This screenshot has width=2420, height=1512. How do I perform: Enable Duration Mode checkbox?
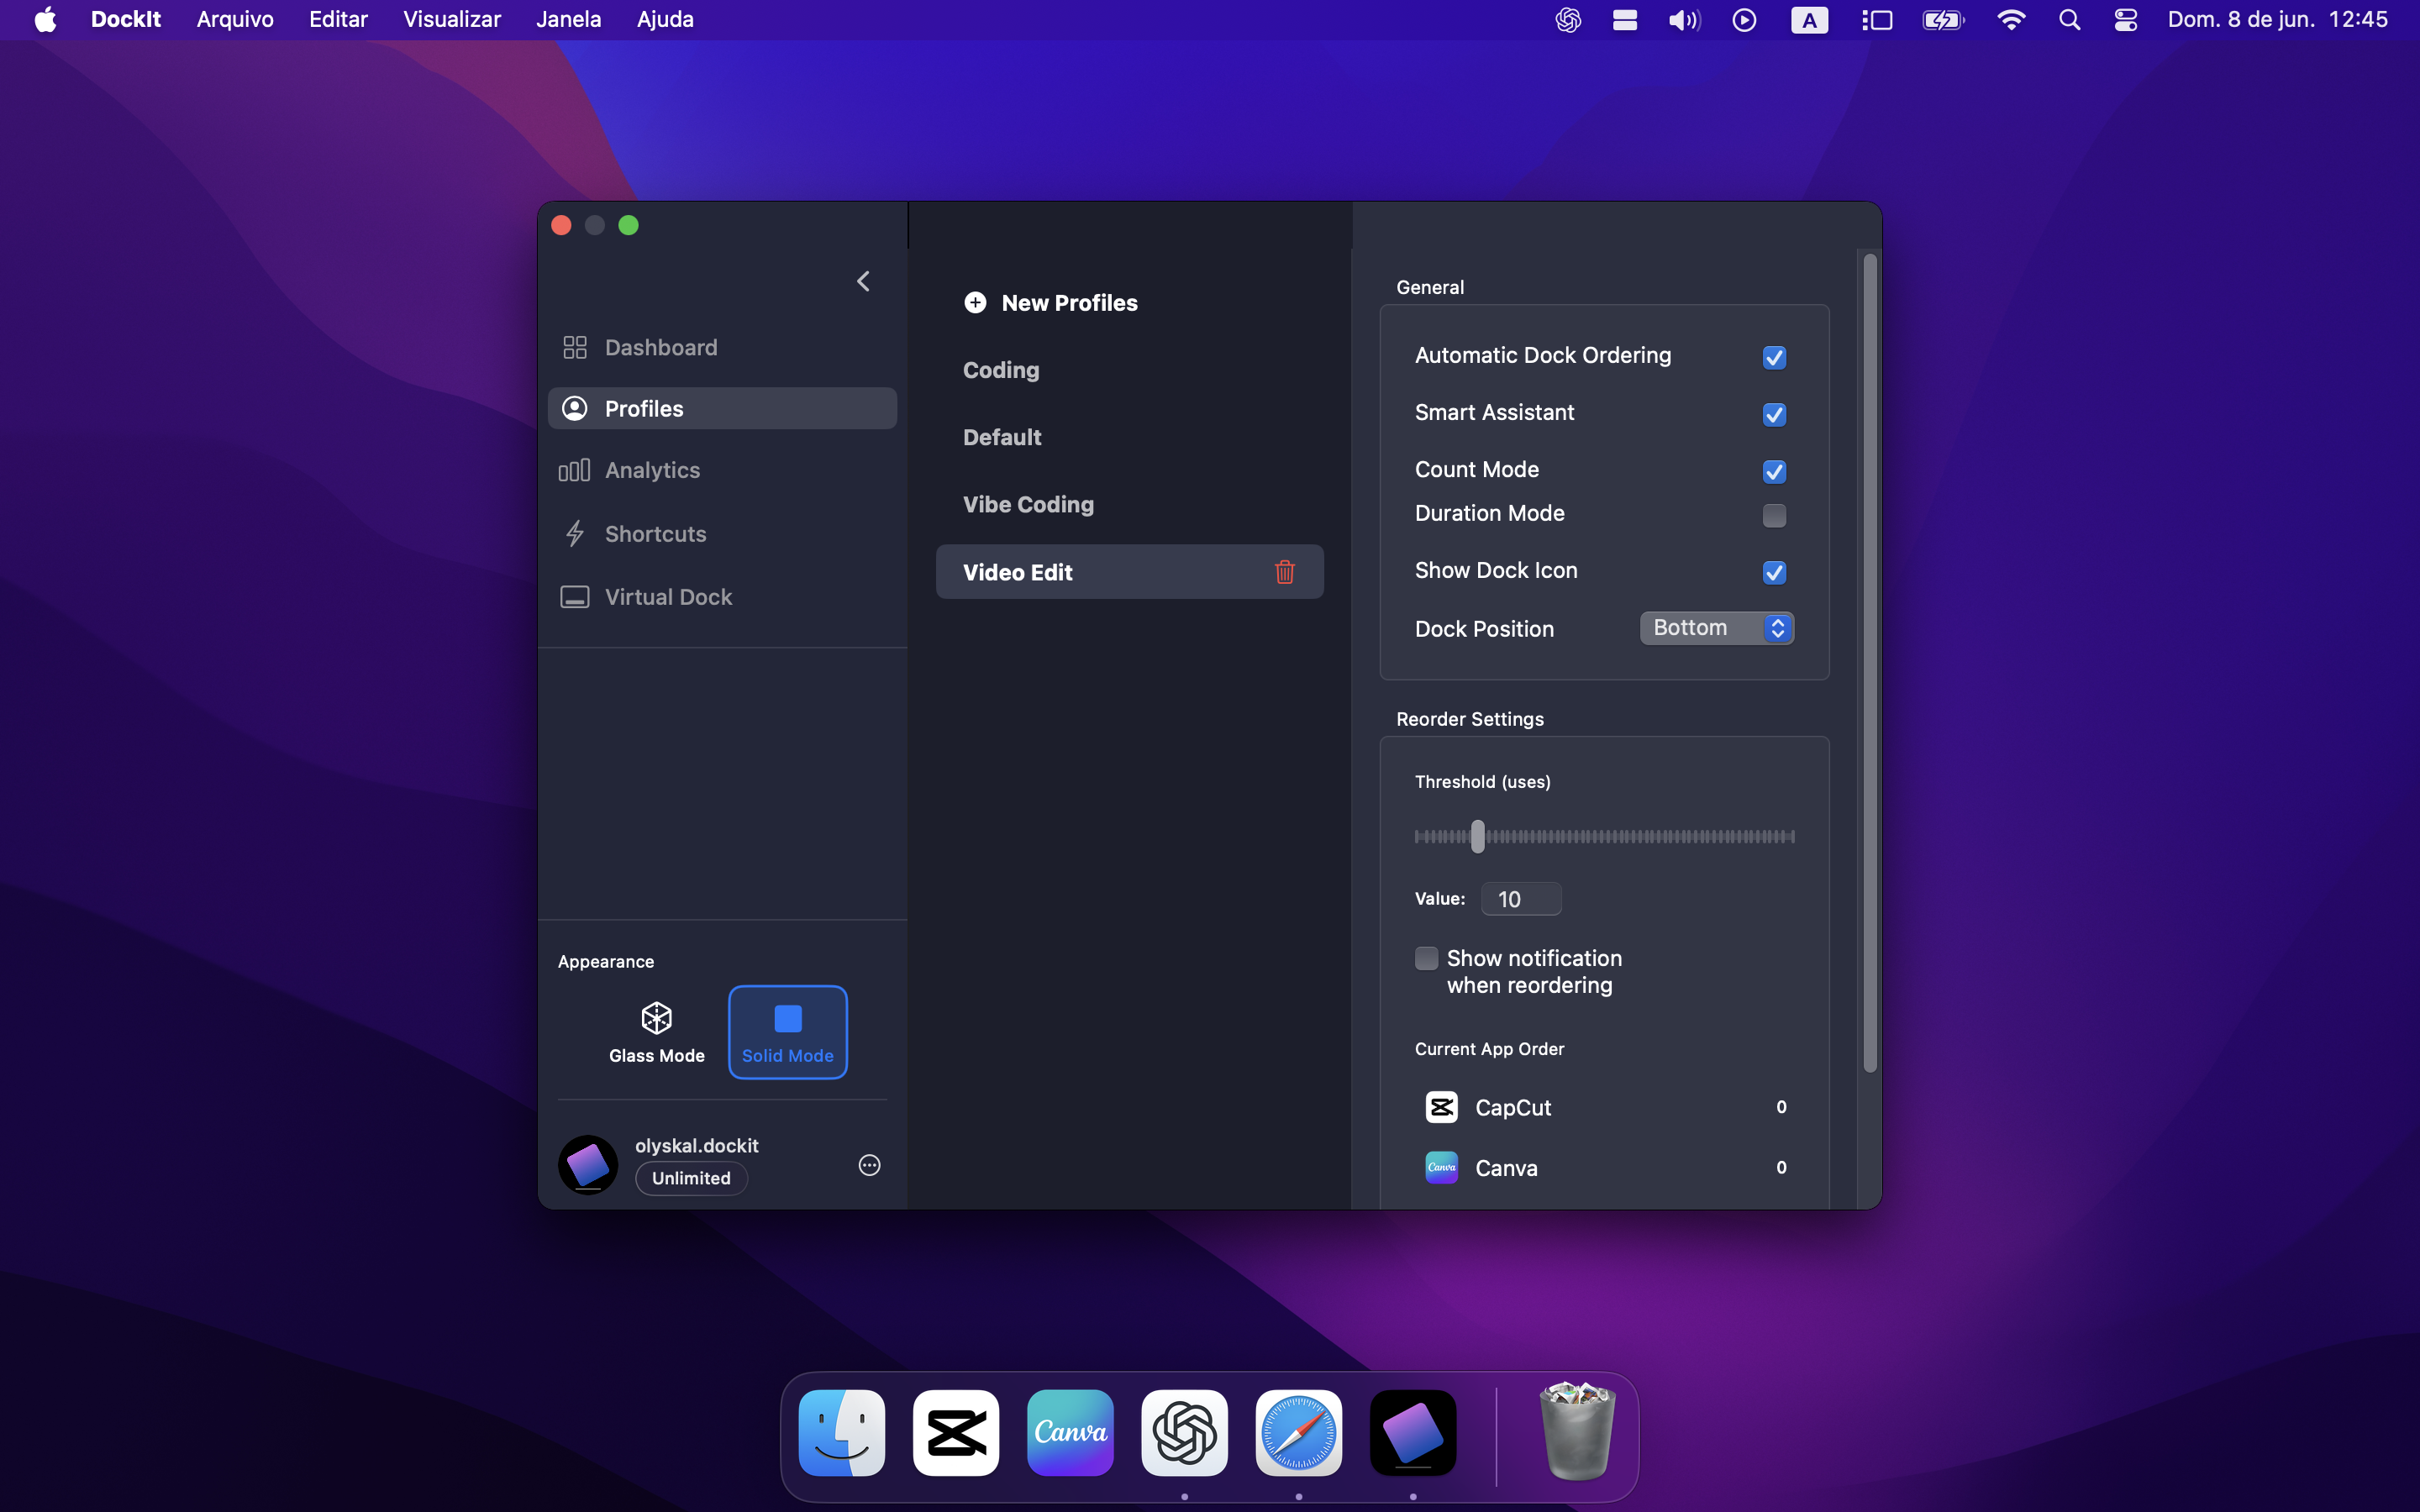point(1774,515)
